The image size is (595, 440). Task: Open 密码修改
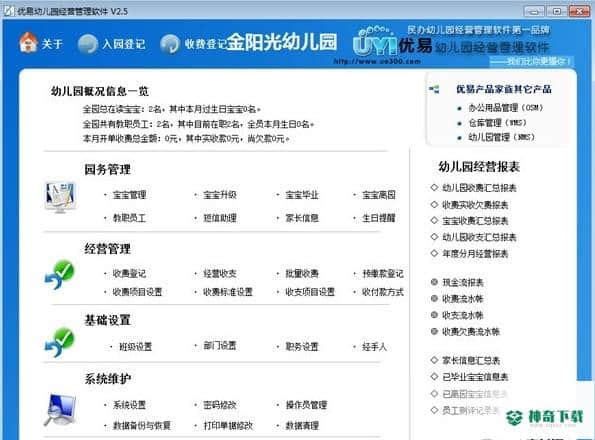pos(220,405)
